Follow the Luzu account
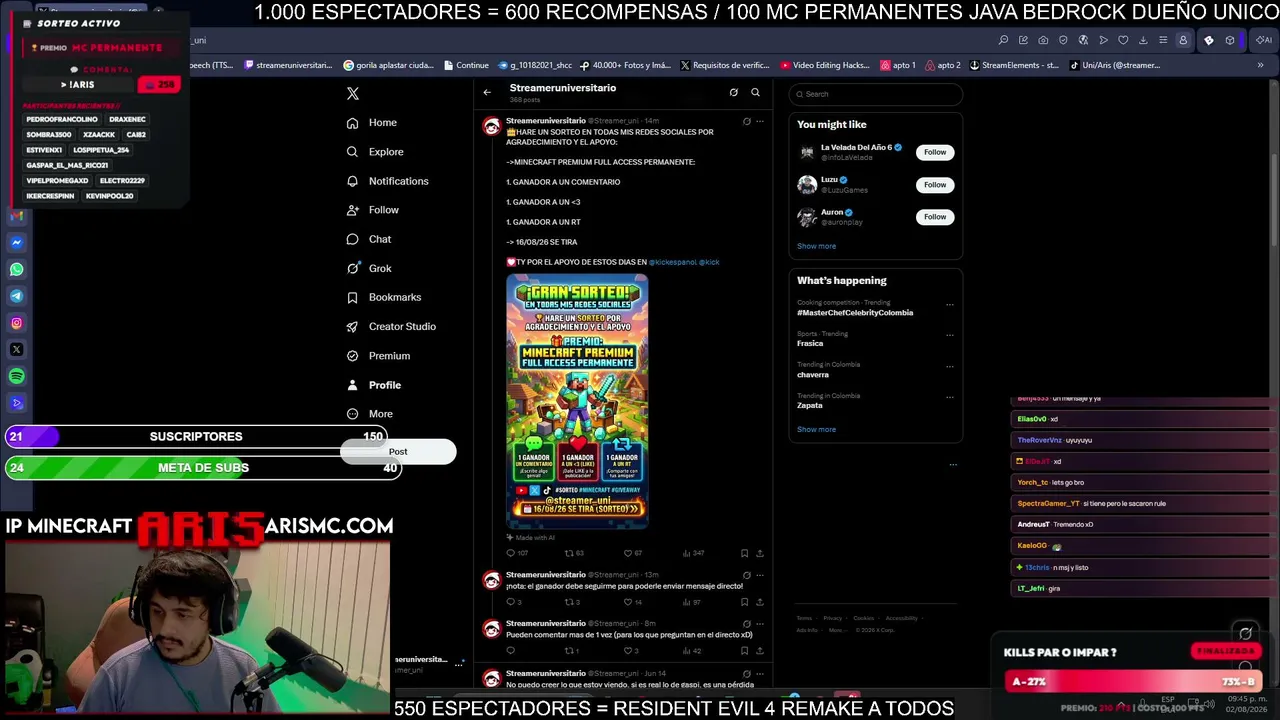This screenshot has width=1280, height=720. [x=935, y=184]
